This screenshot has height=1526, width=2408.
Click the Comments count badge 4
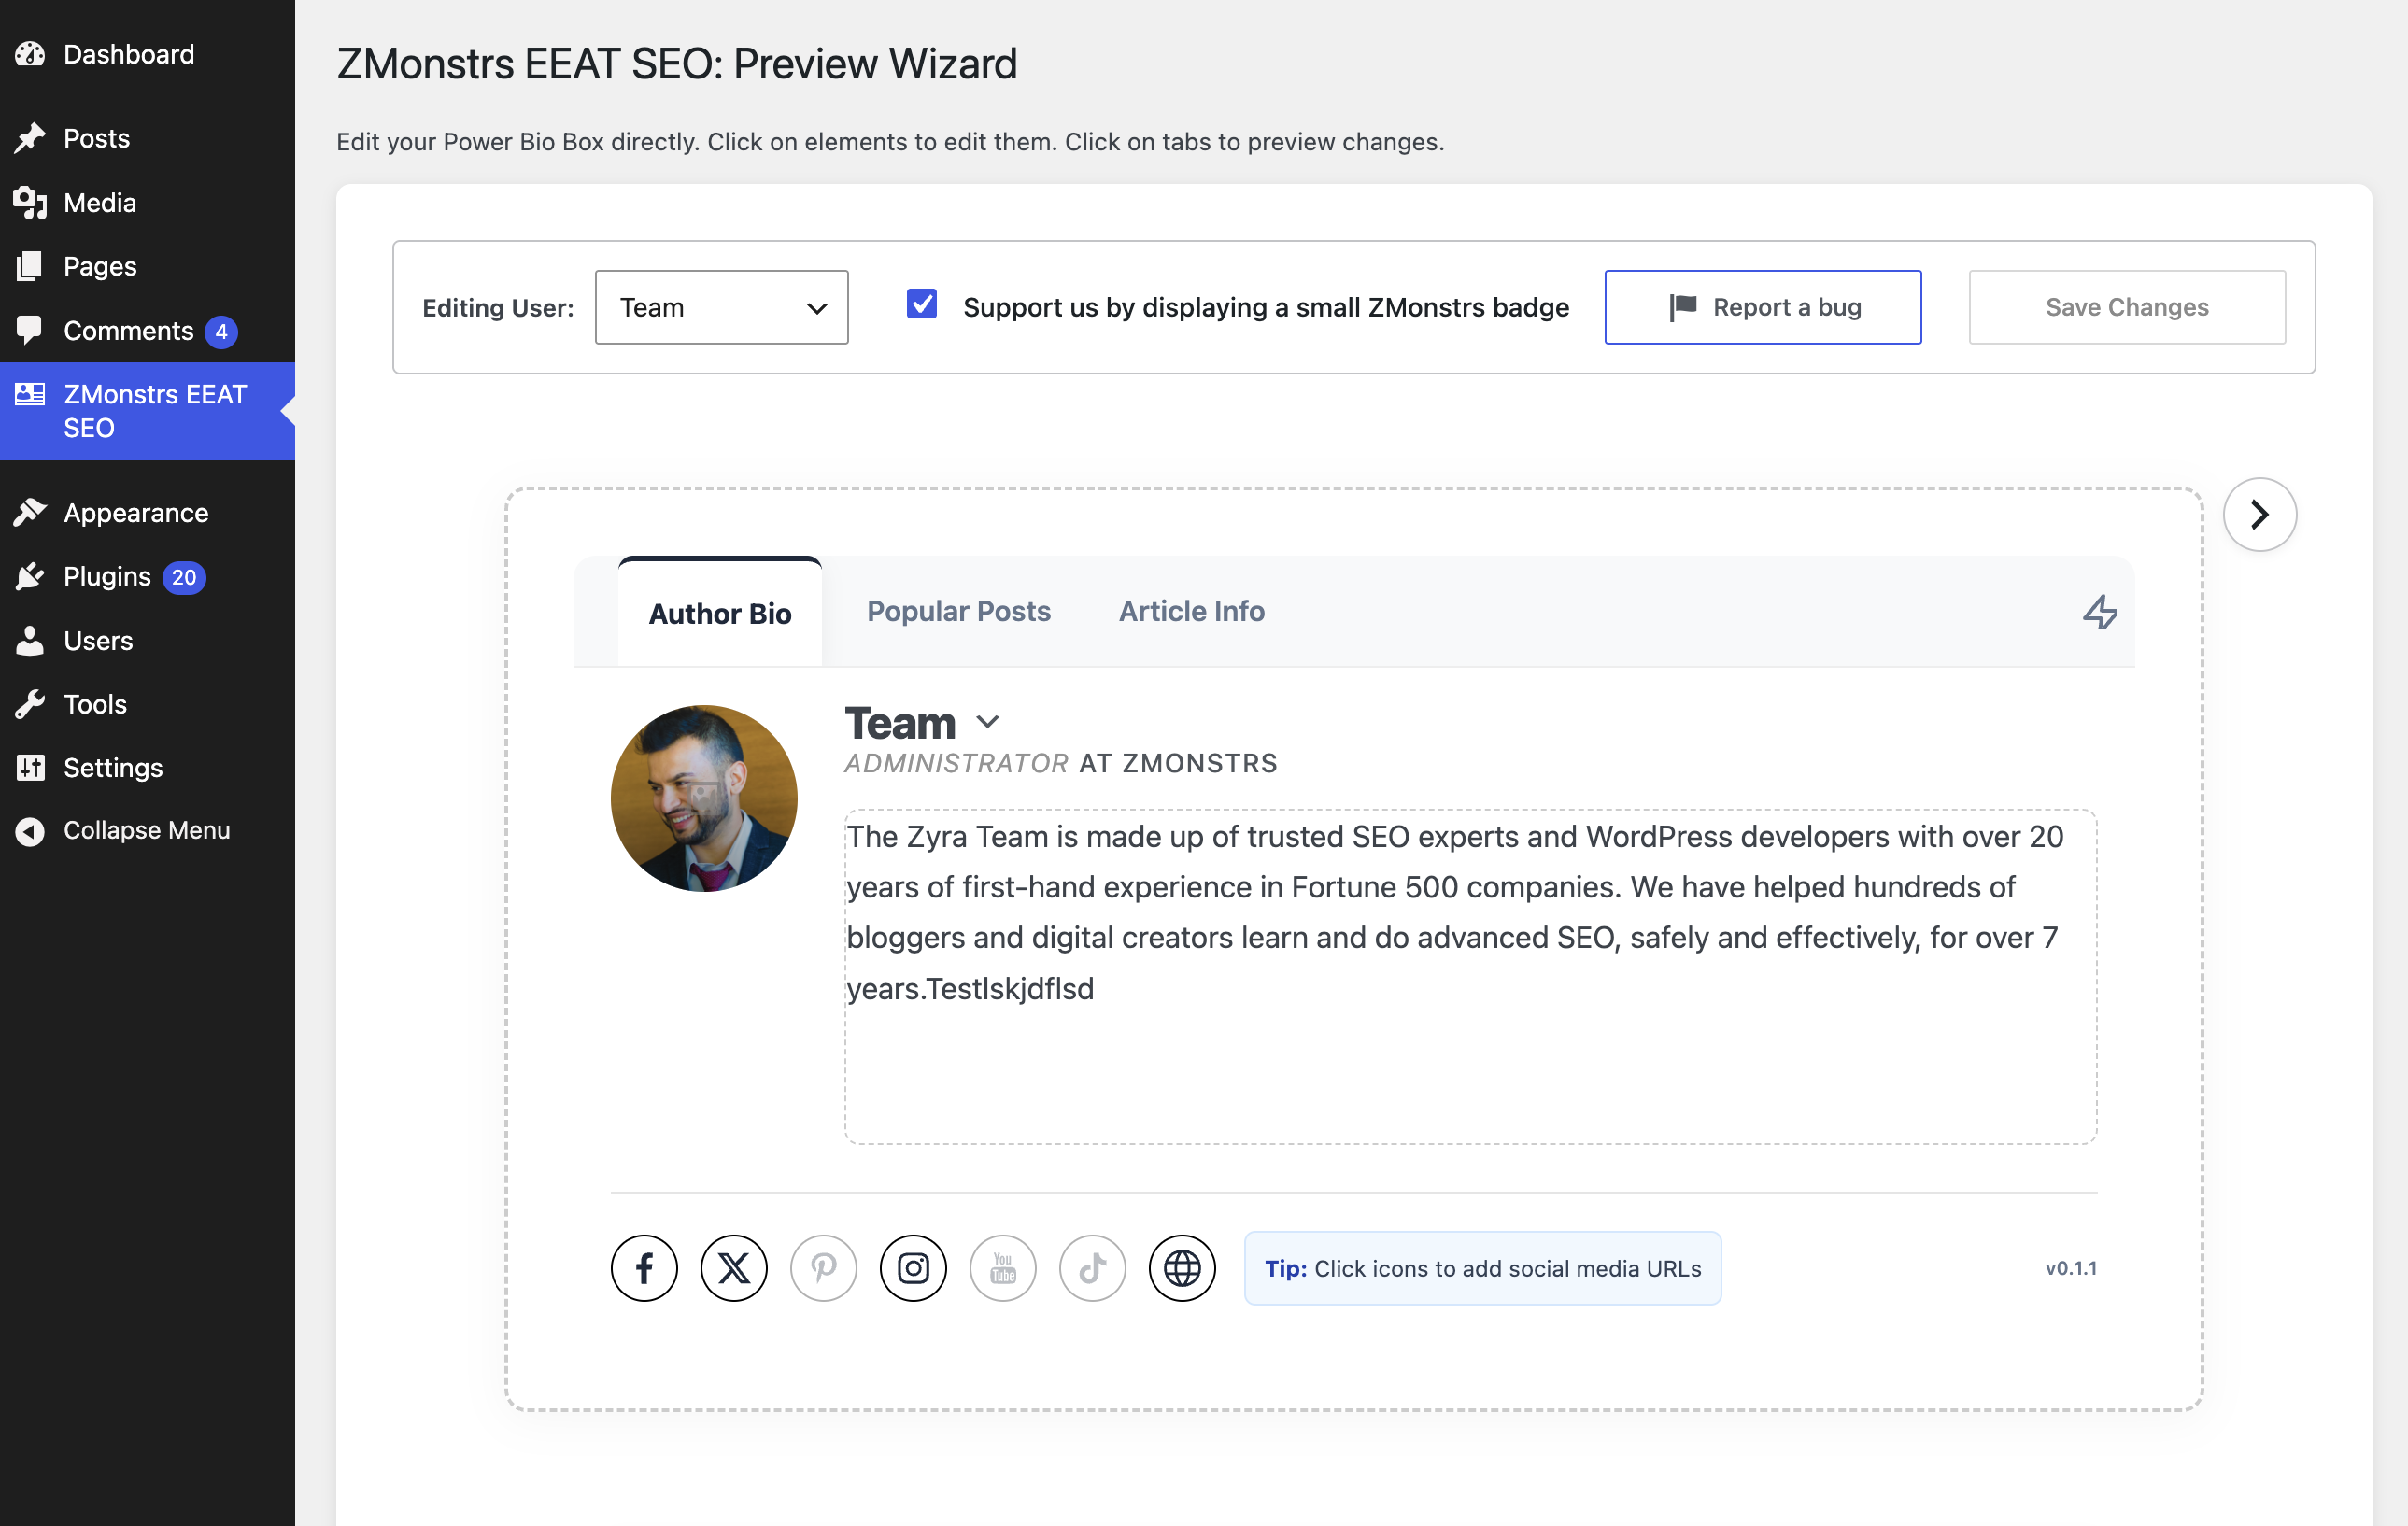(x=221, y=331)
